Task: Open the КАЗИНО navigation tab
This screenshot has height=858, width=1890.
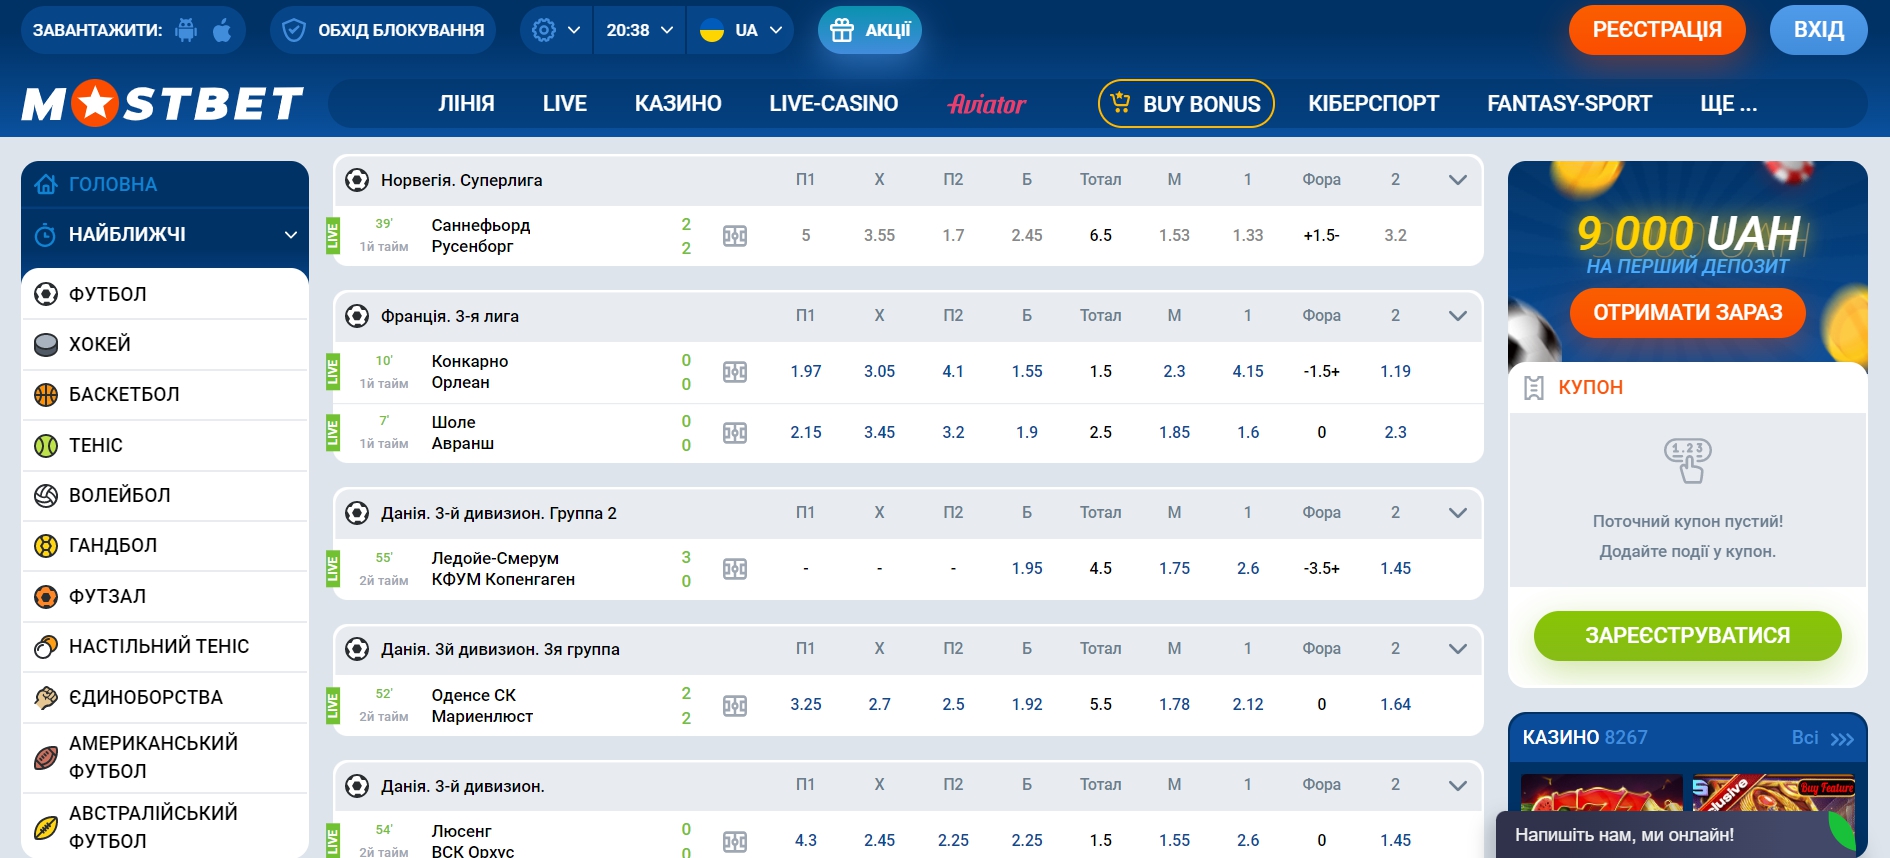Action: 677,104
